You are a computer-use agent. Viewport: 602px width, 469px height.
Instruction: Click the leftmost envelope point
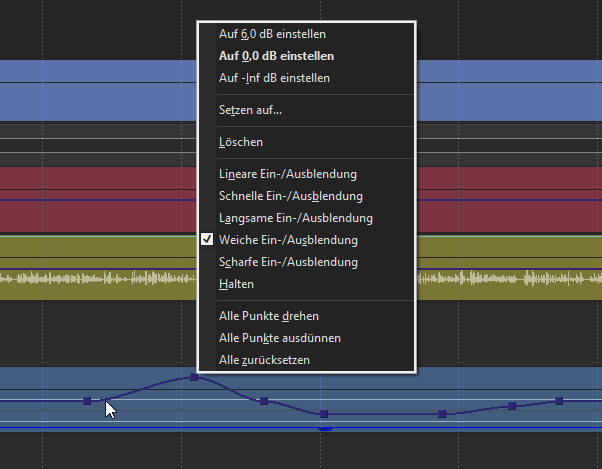point(87,401)
